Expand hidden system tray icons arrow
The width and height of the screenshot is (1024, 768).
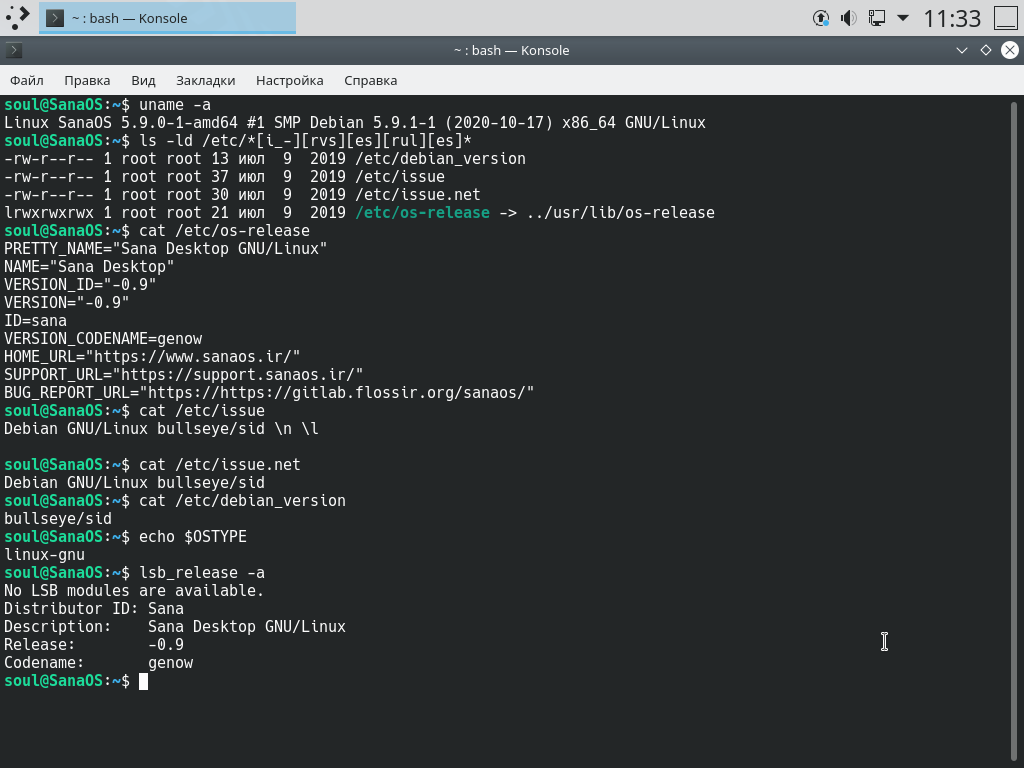(903, 18)
